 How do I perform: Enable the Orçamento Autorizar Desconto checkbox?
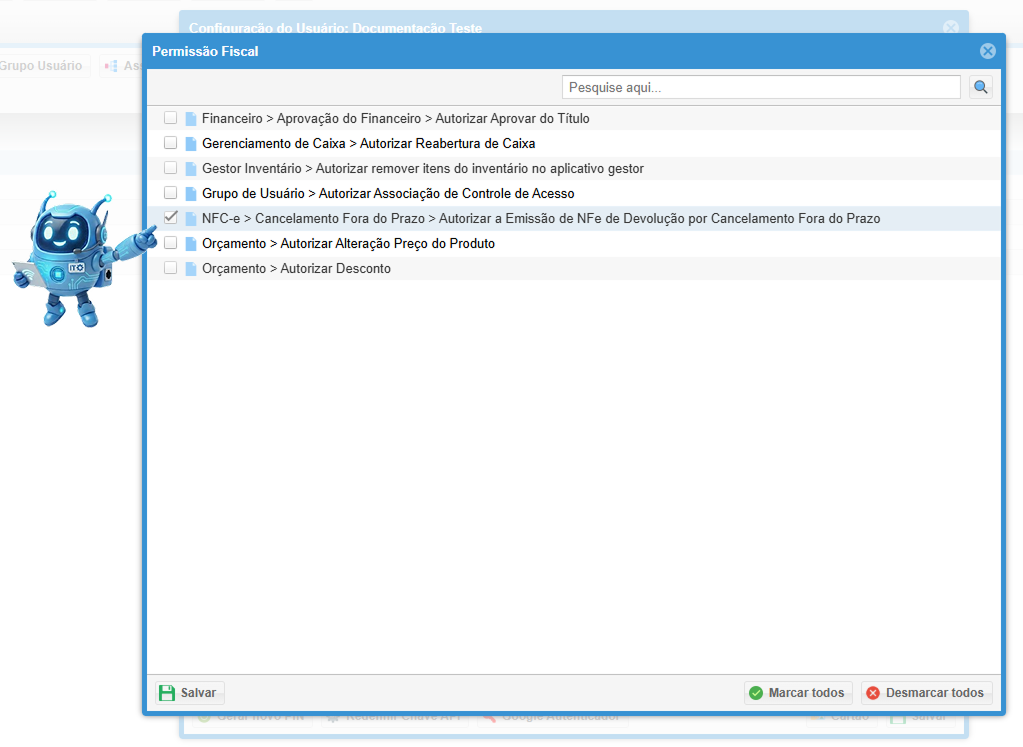171,268
